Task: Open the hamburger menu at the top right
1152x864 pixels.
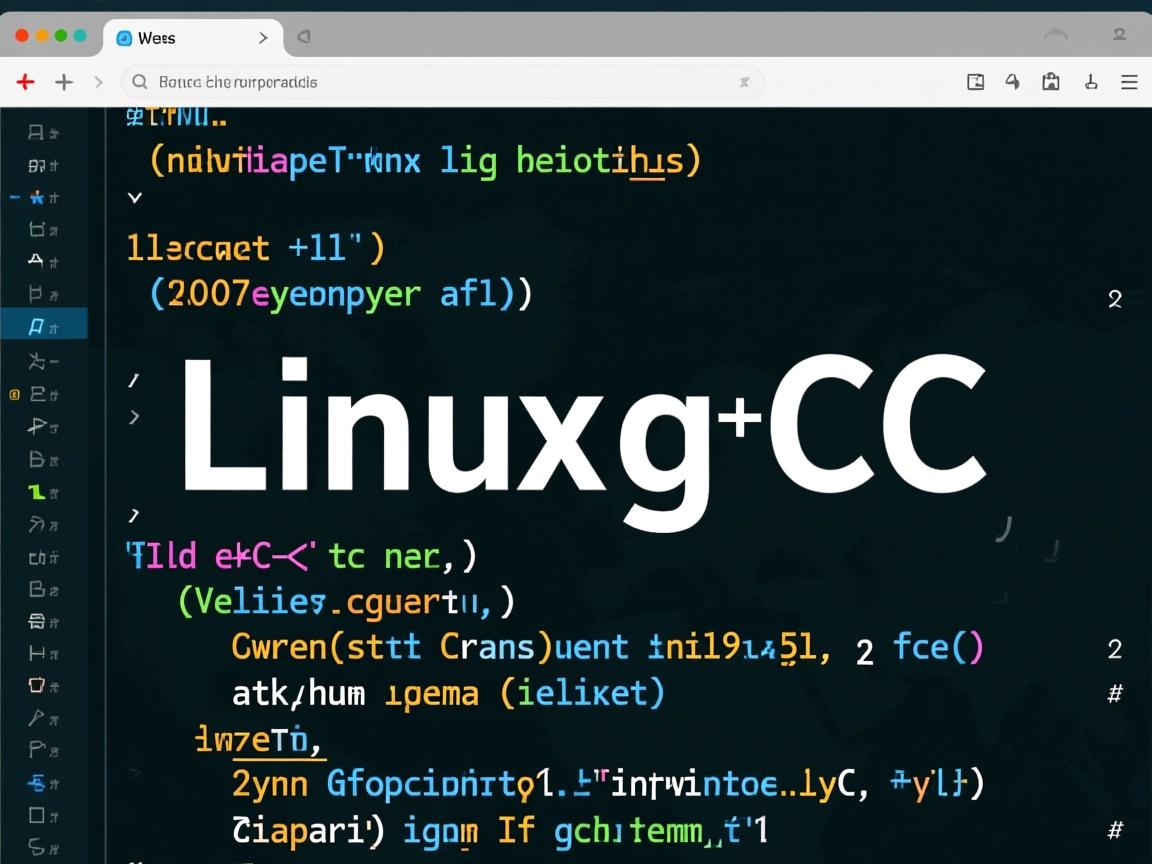Action: pyautogui.click(x=1128, y=82)
